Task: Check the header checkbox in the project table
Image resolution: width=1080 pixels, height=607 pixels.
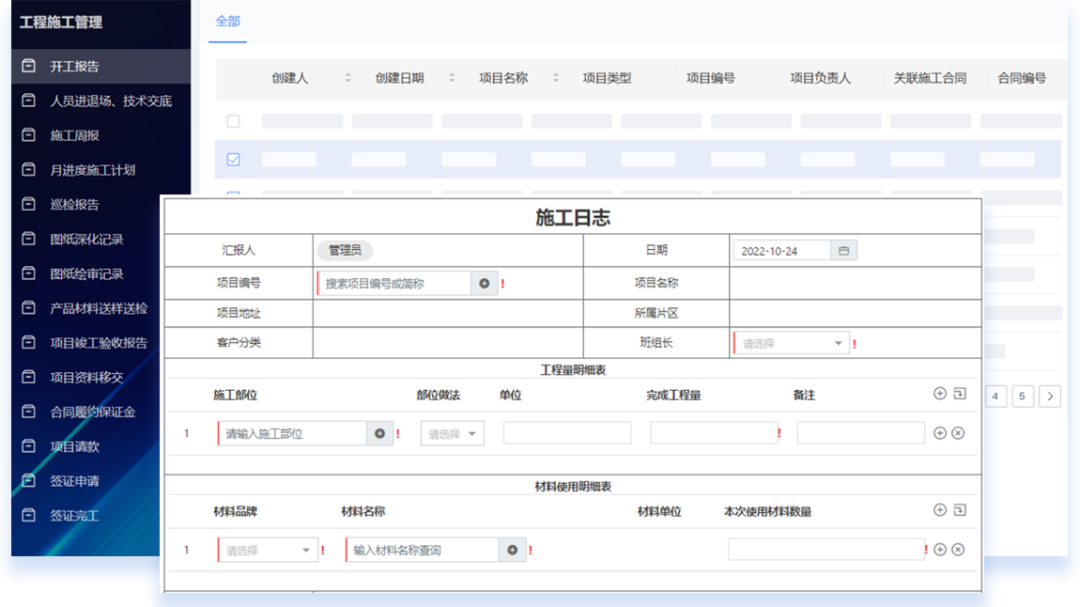Action: point(235,118)
